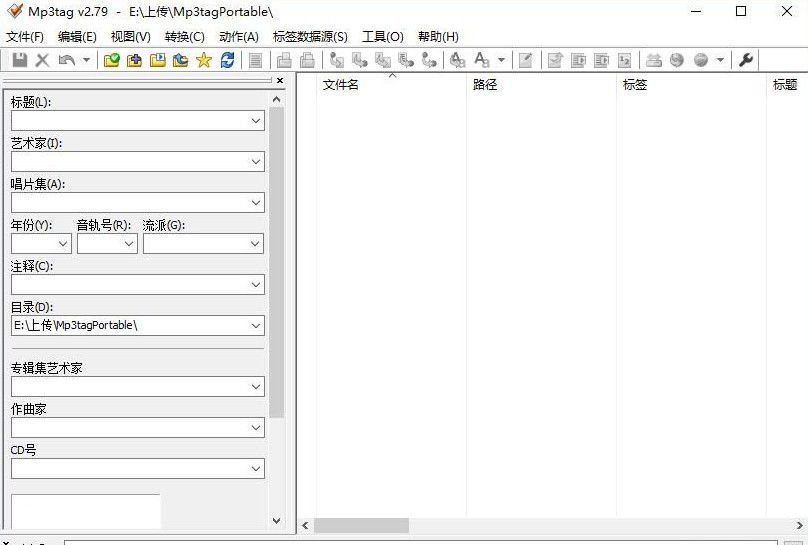Sort by the 路径 column header
Image resolution: width=808 pixels, height=545 pixels.
pyautogui.click(x=542, y=84)
